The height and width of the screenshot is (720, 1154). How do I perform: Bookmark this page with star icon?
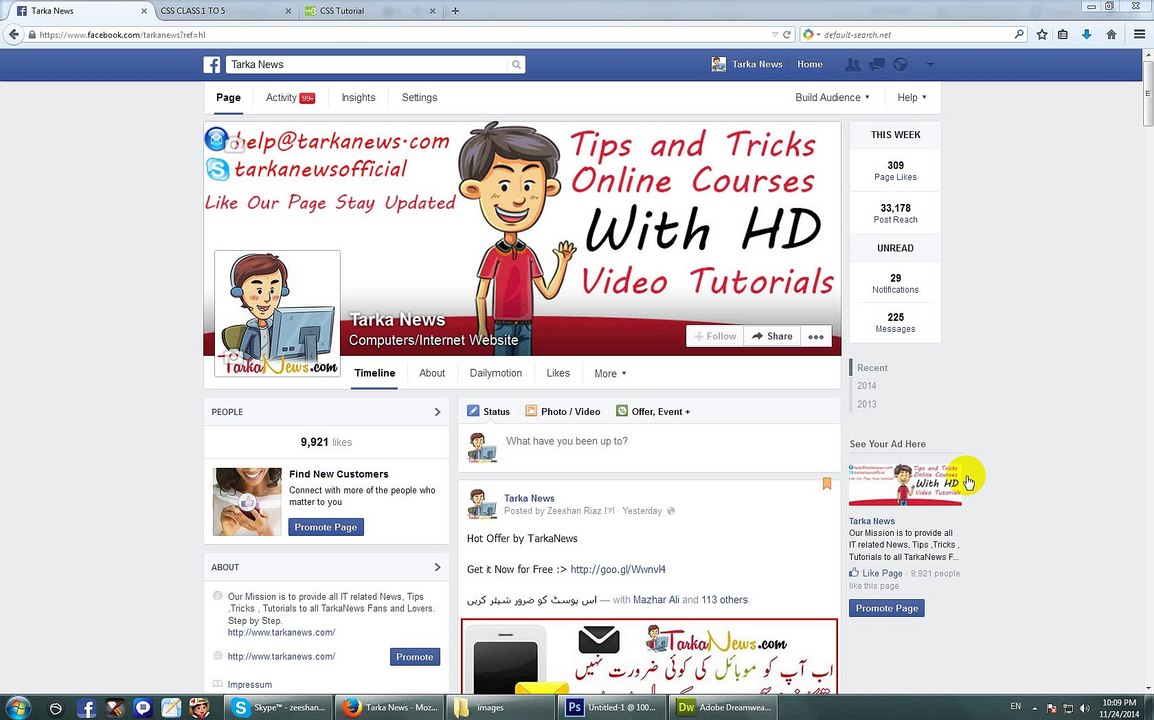click(x=1042, y=35)
